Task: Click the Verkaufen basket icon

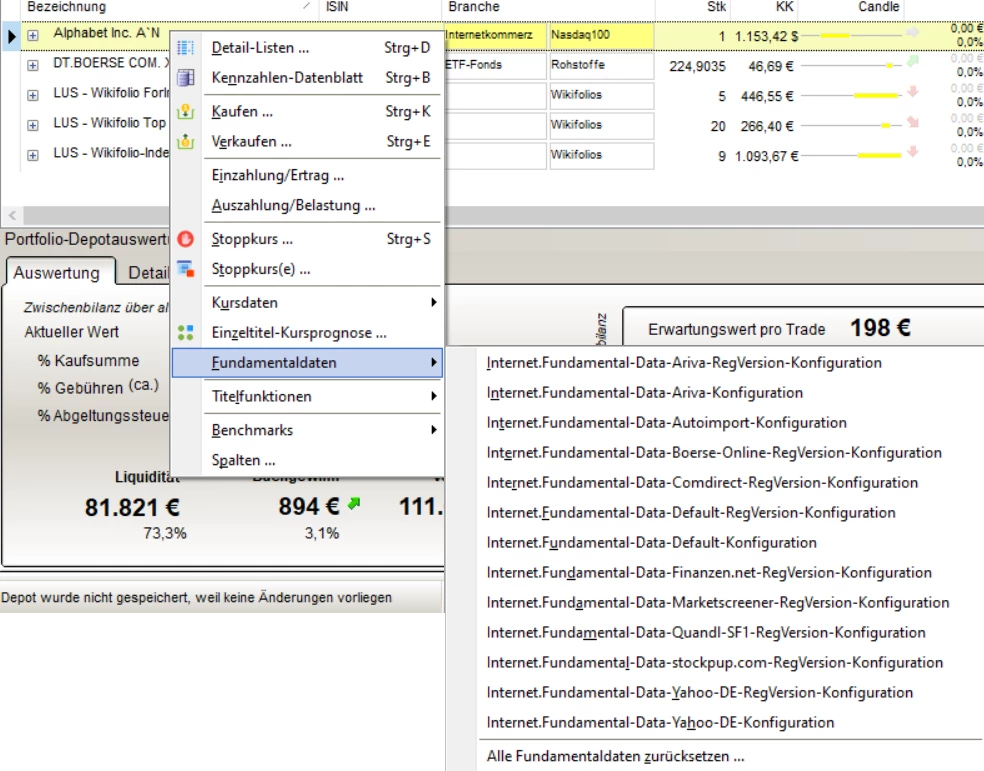Action: tap(186, 142)
